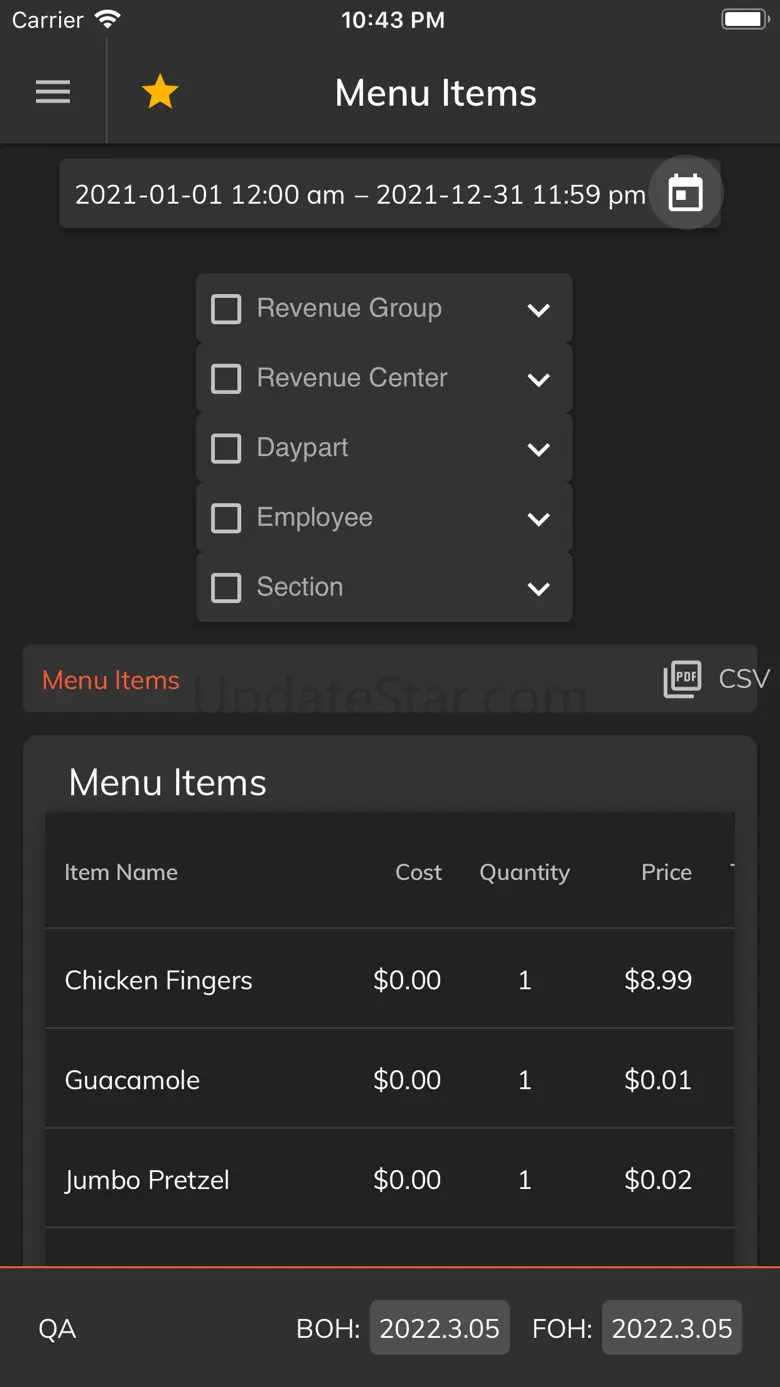This screenshot has width=780, height=1387.
Task: Tap the FOH version 2022.3.05 button
Action: [x=672, y=1328]
